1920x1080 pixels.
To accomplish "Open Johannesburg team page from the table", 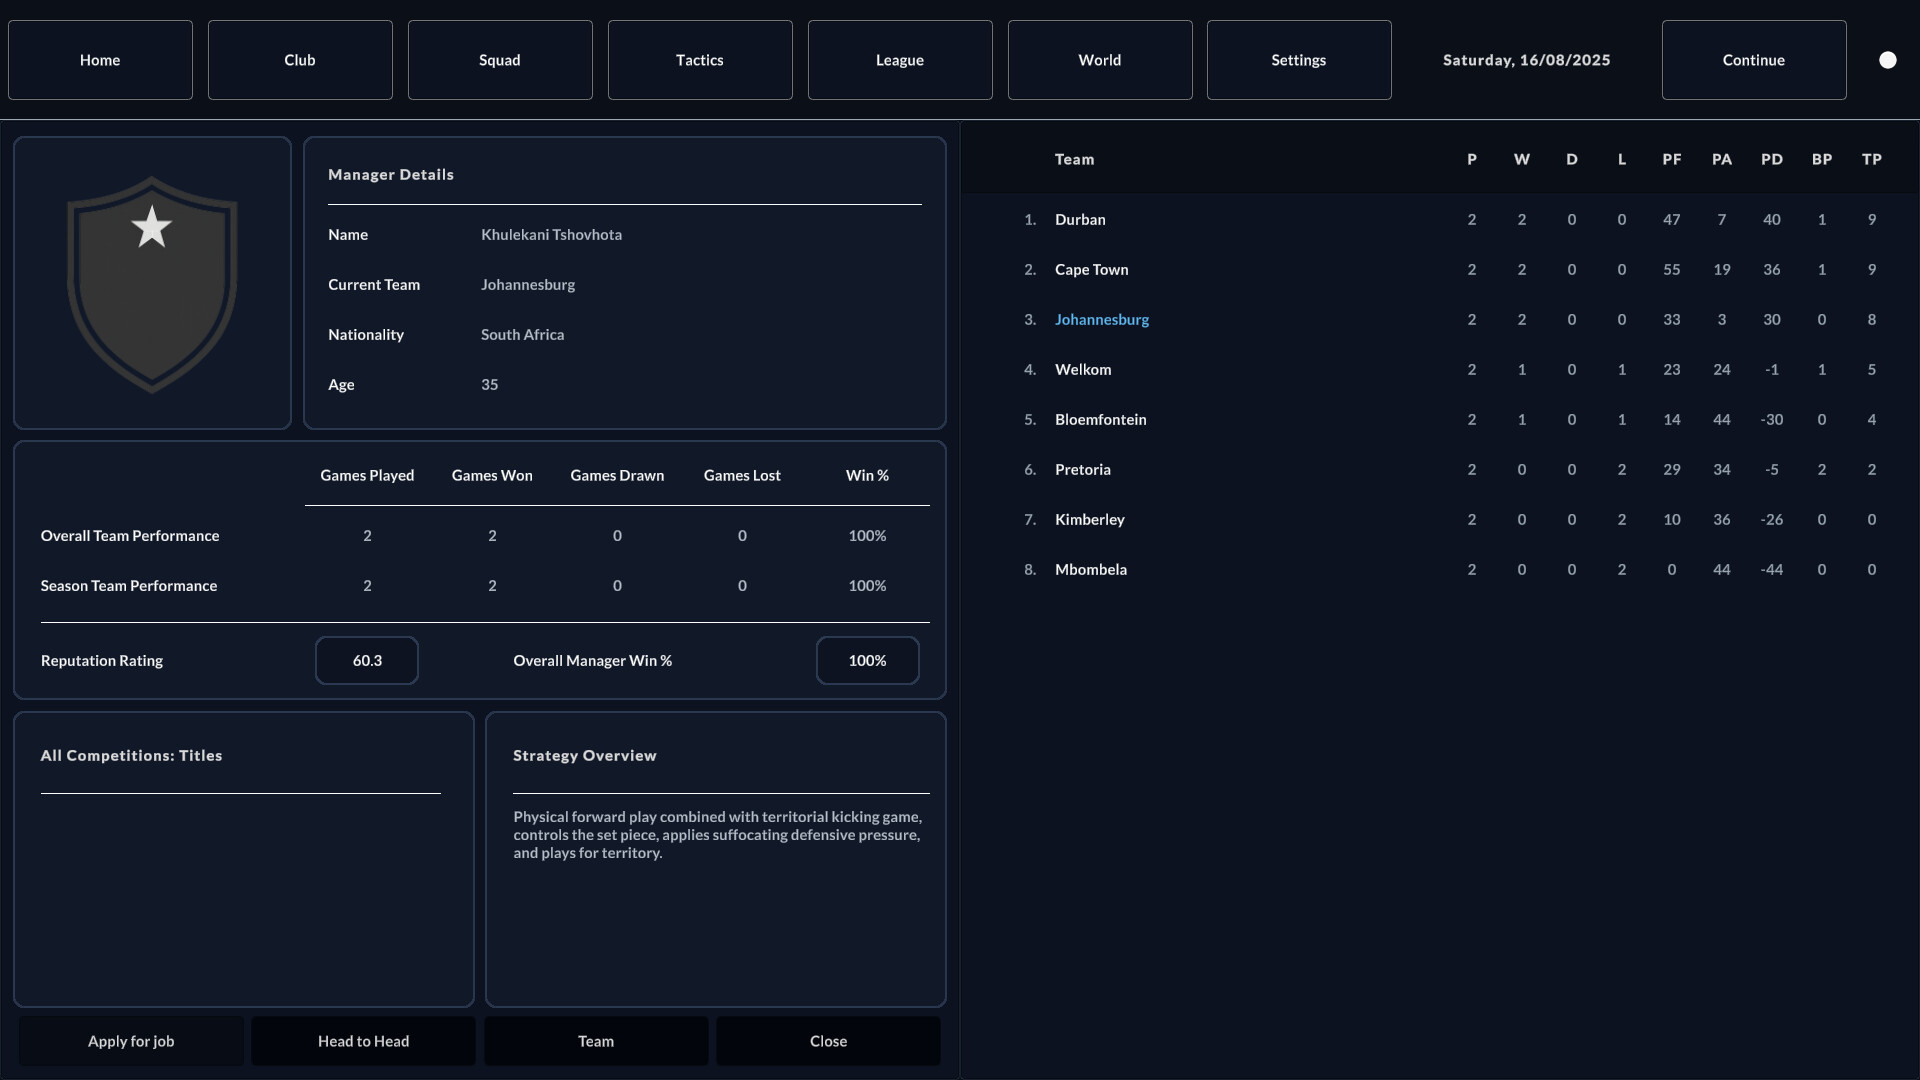I will [x=1101, y=319].
